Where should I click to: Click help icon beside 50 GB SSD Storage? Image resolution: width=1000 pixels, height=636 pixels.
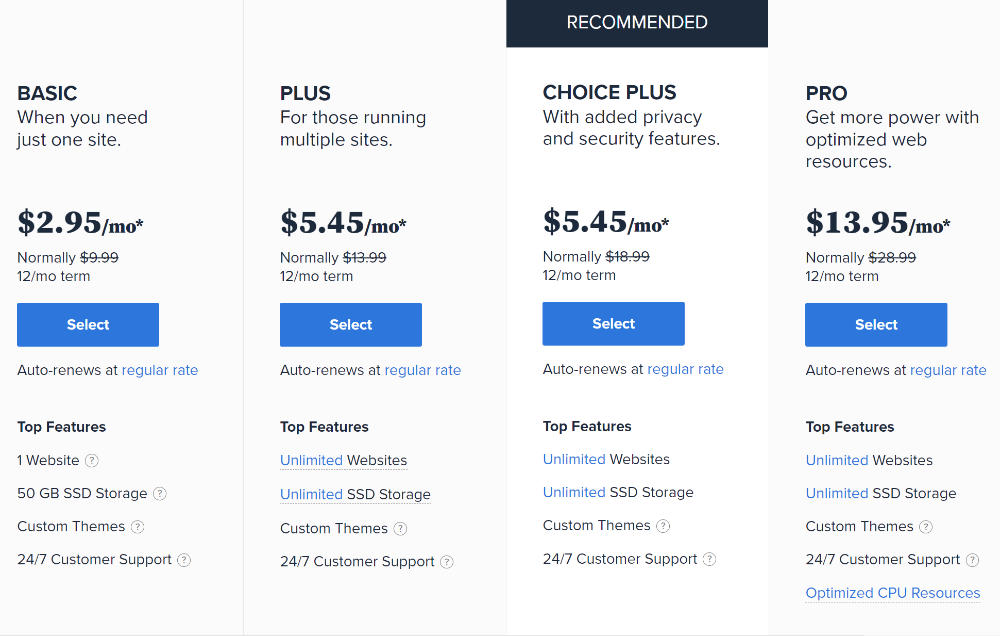click(x=160, y=494)
